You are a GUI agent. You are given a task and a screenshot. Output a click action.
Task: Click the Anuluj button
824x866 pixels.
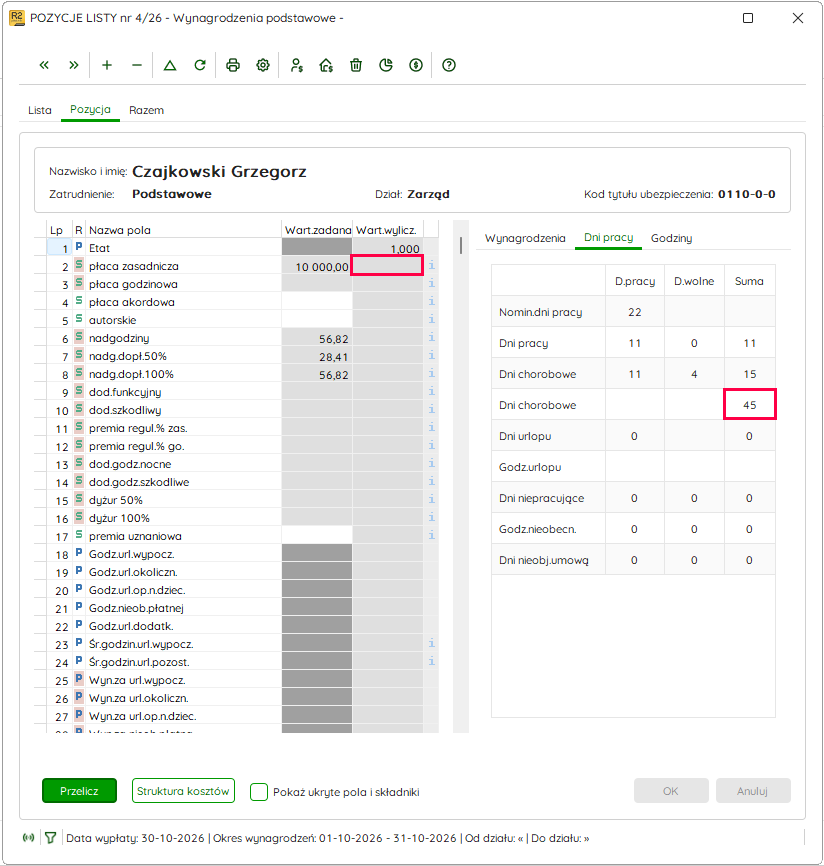753,791
